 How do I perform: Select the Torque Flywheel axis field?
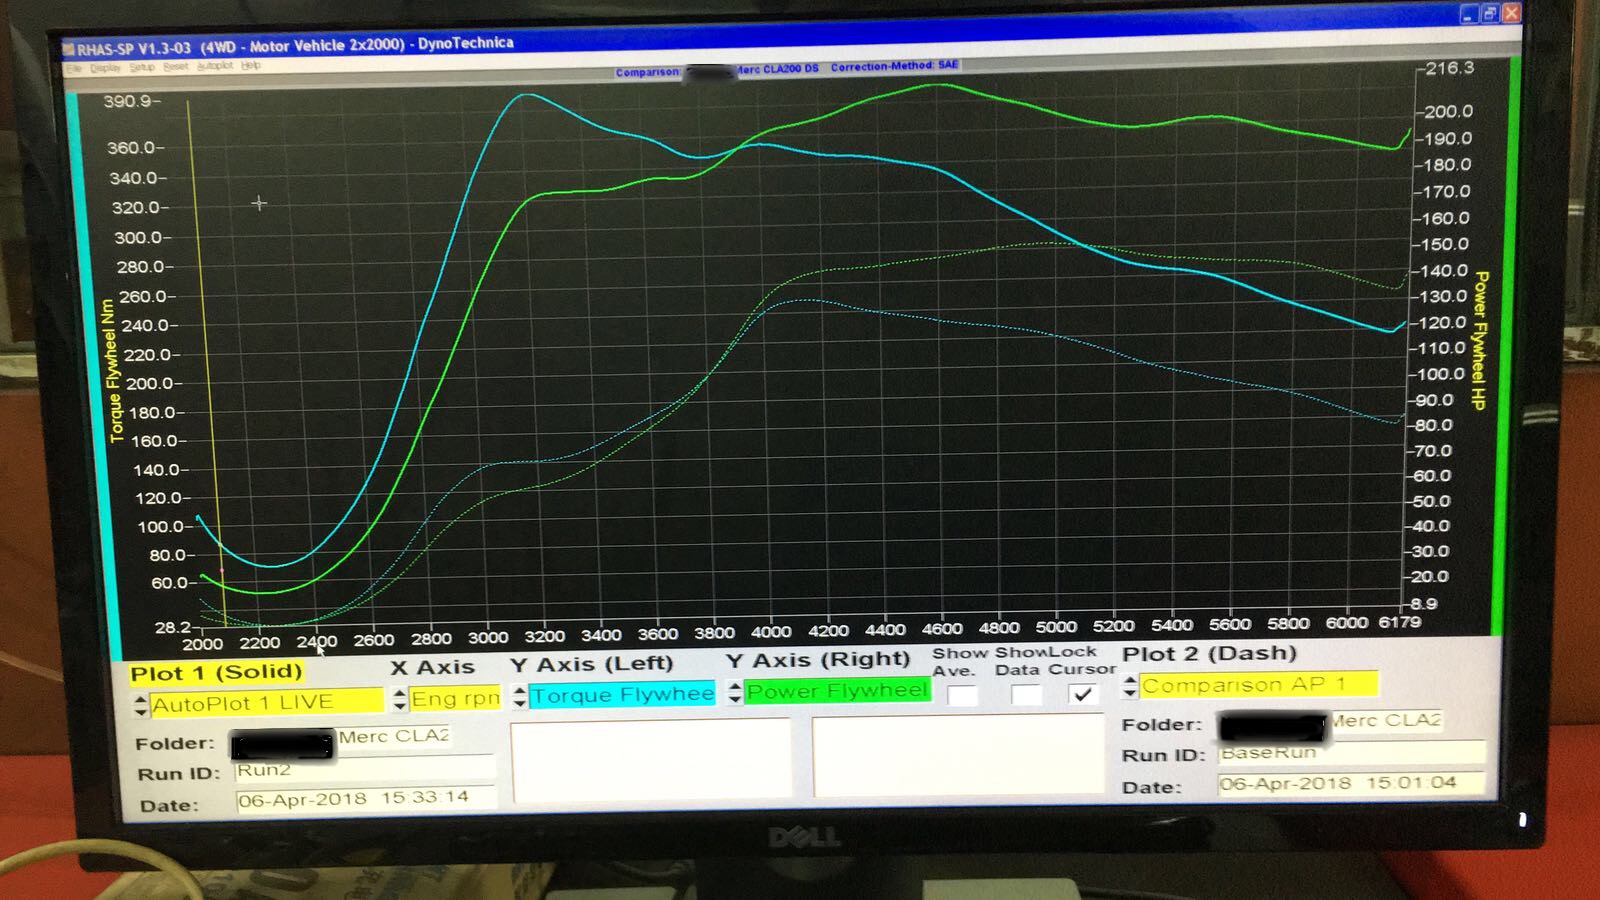pos(622,694)
